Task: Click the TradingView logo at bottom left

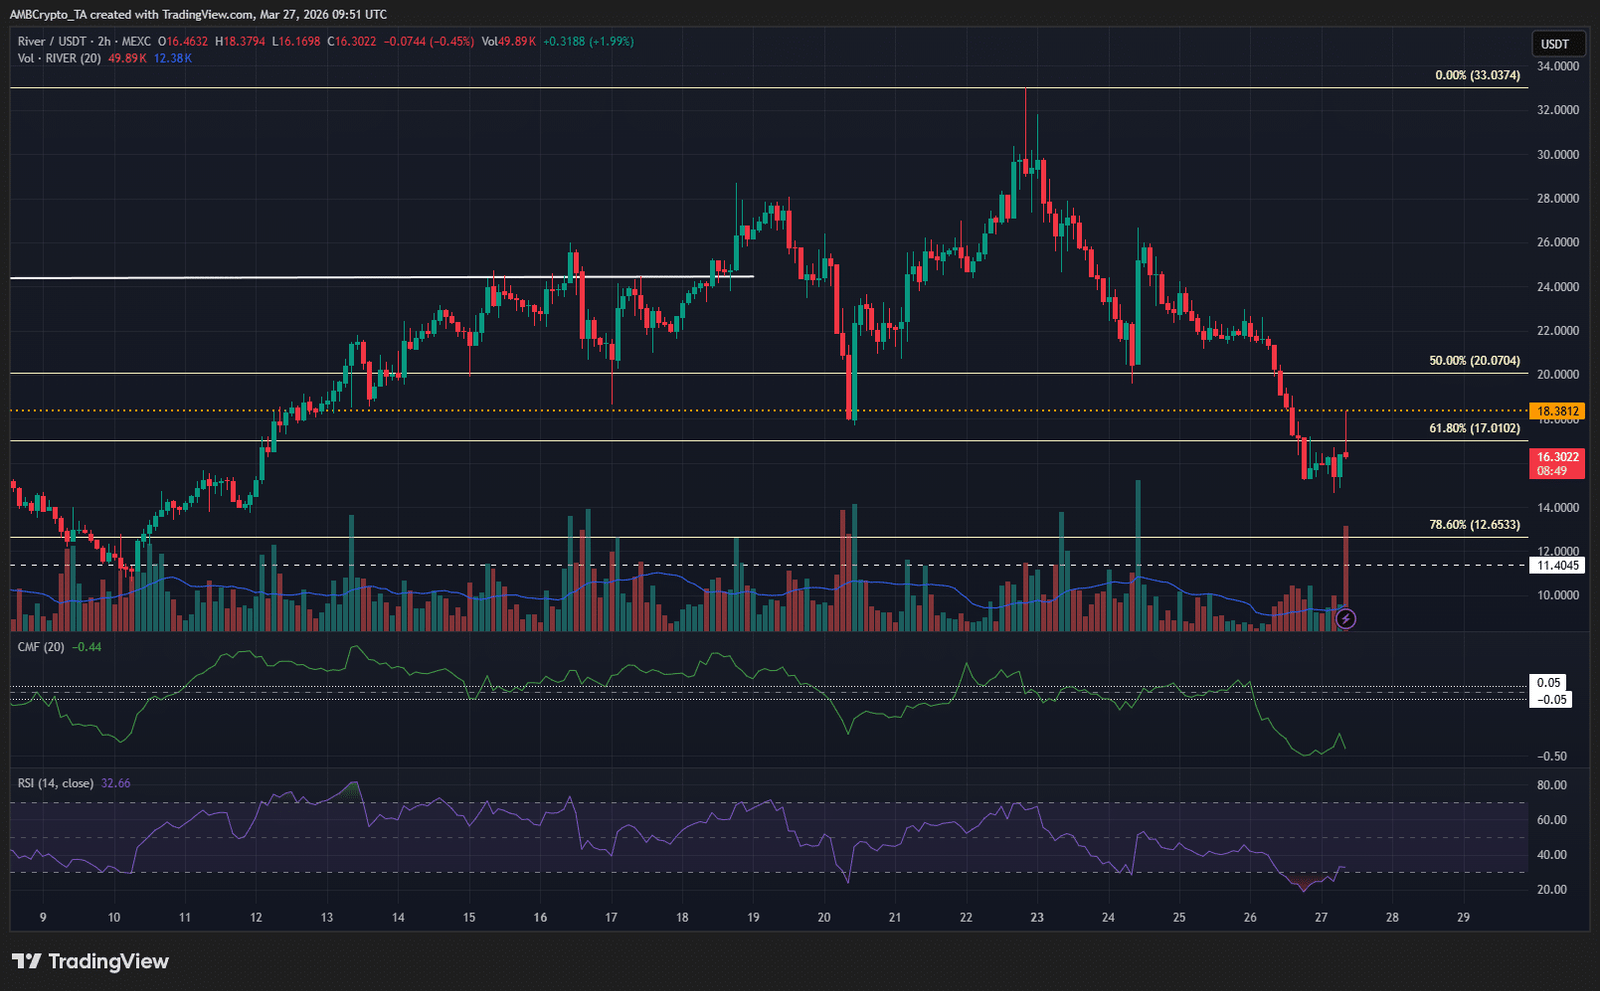Action: click(90, 961)
